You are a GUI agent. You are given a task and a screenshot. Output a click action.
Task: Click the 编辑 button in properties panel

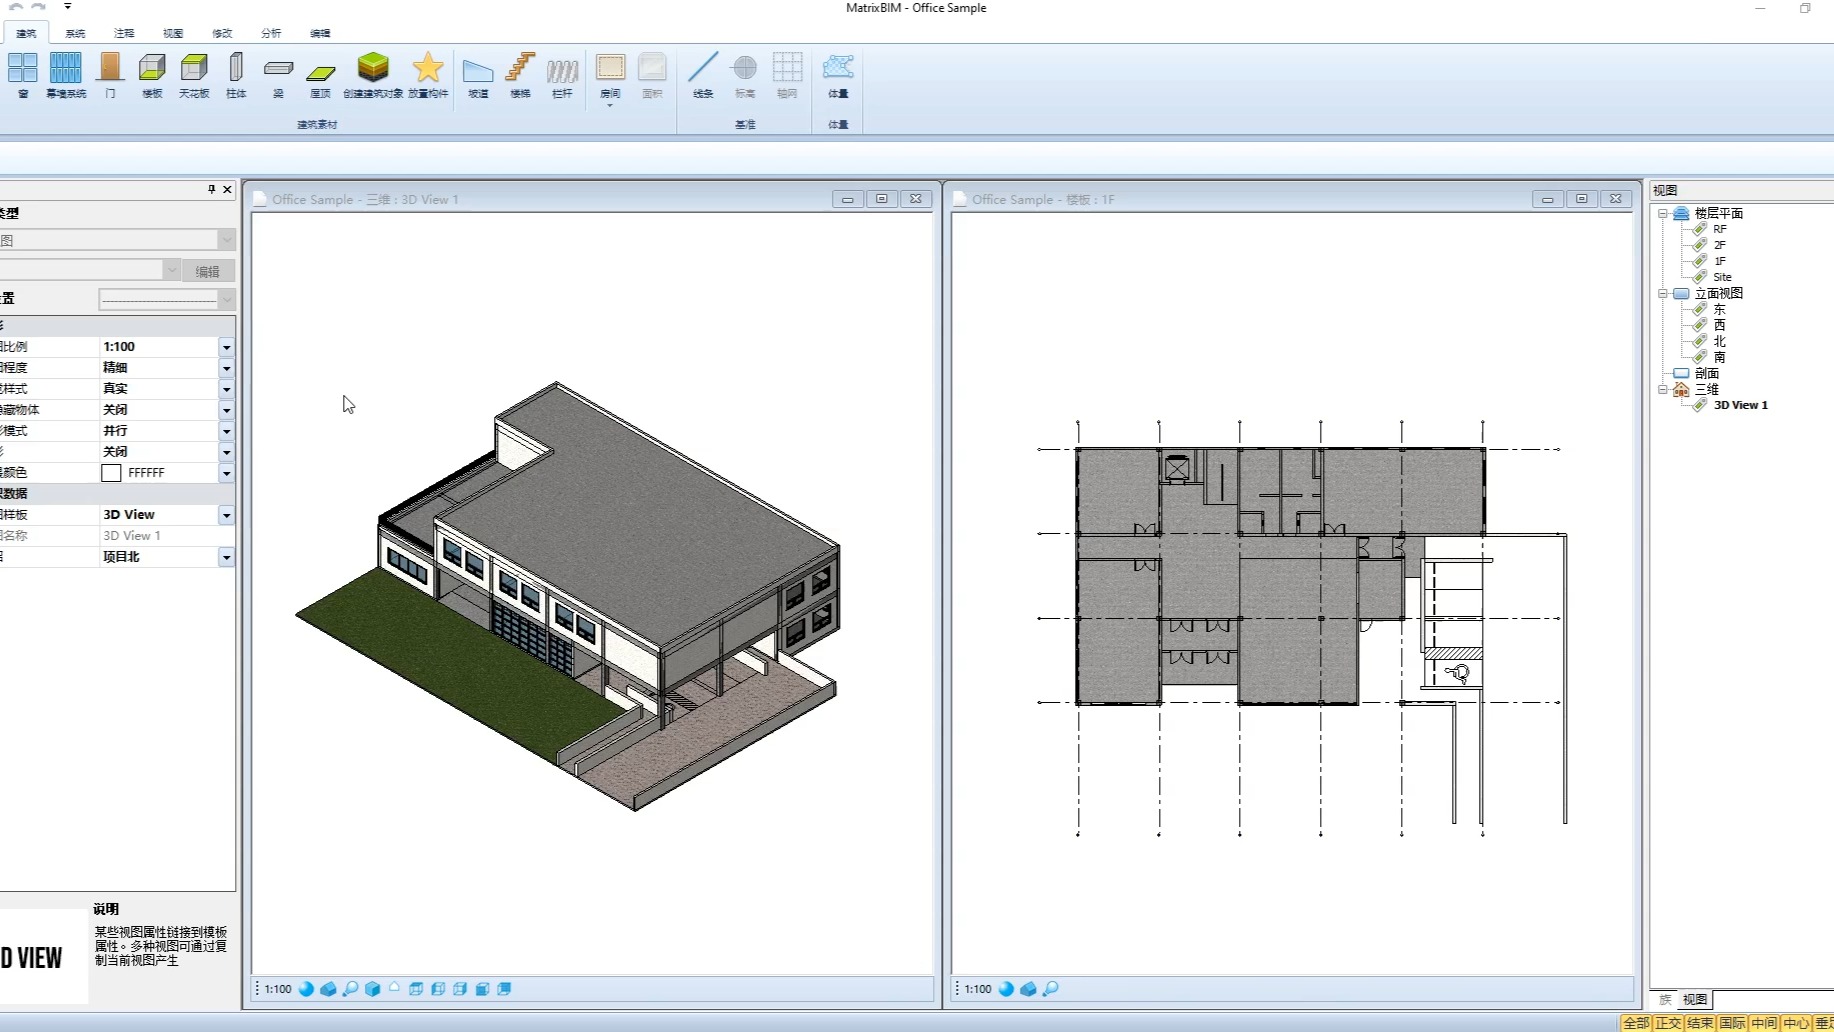coord(208,271)
